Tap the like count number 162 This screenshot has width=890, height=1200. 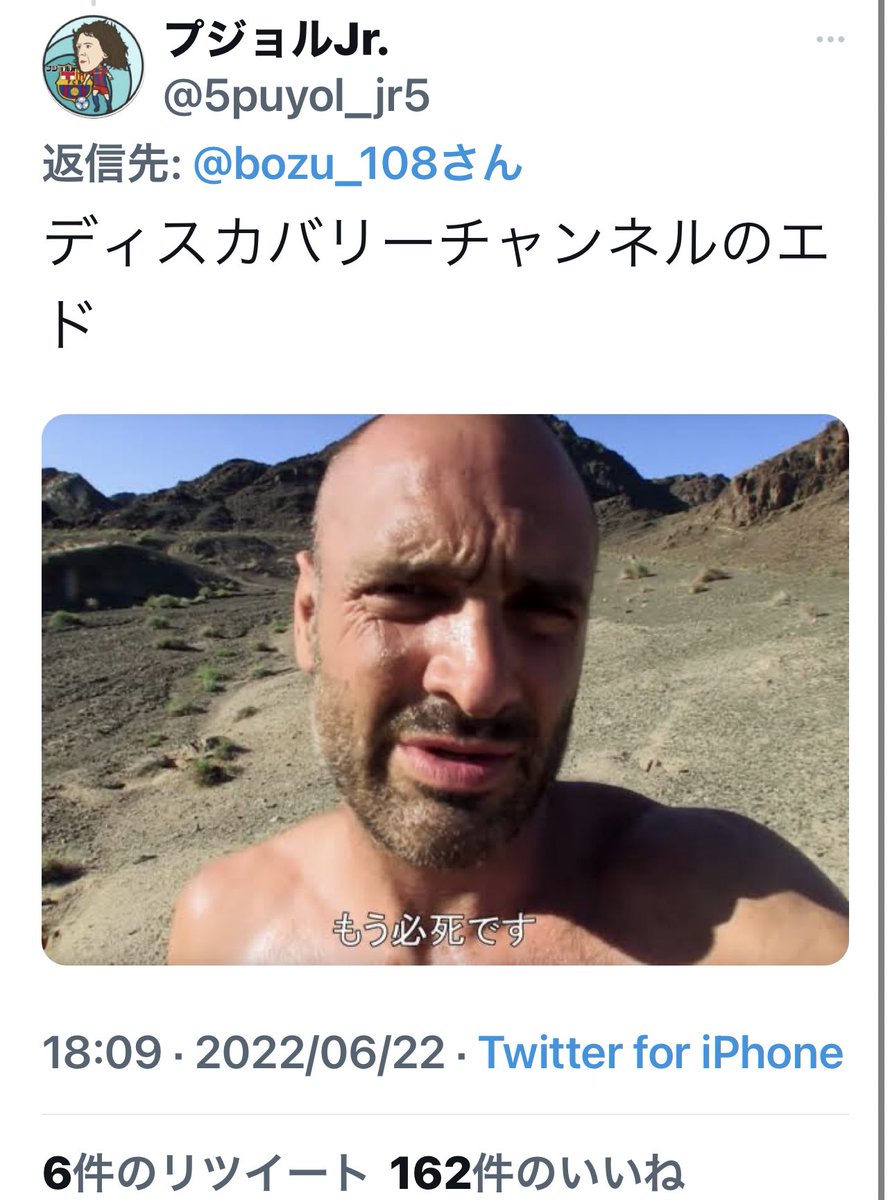coord(430,1171)
